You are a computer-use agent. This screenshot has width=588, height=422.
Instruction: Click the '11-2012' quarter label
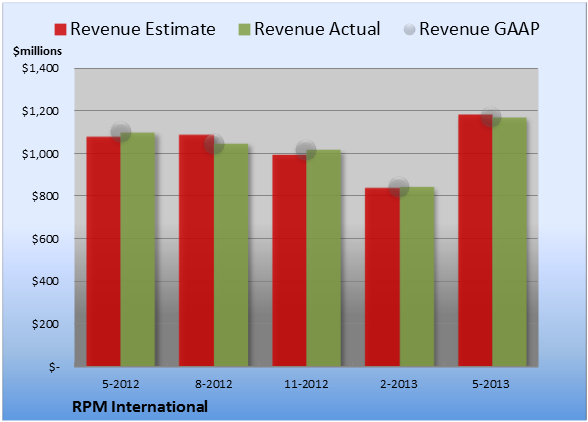coord(306,384)
